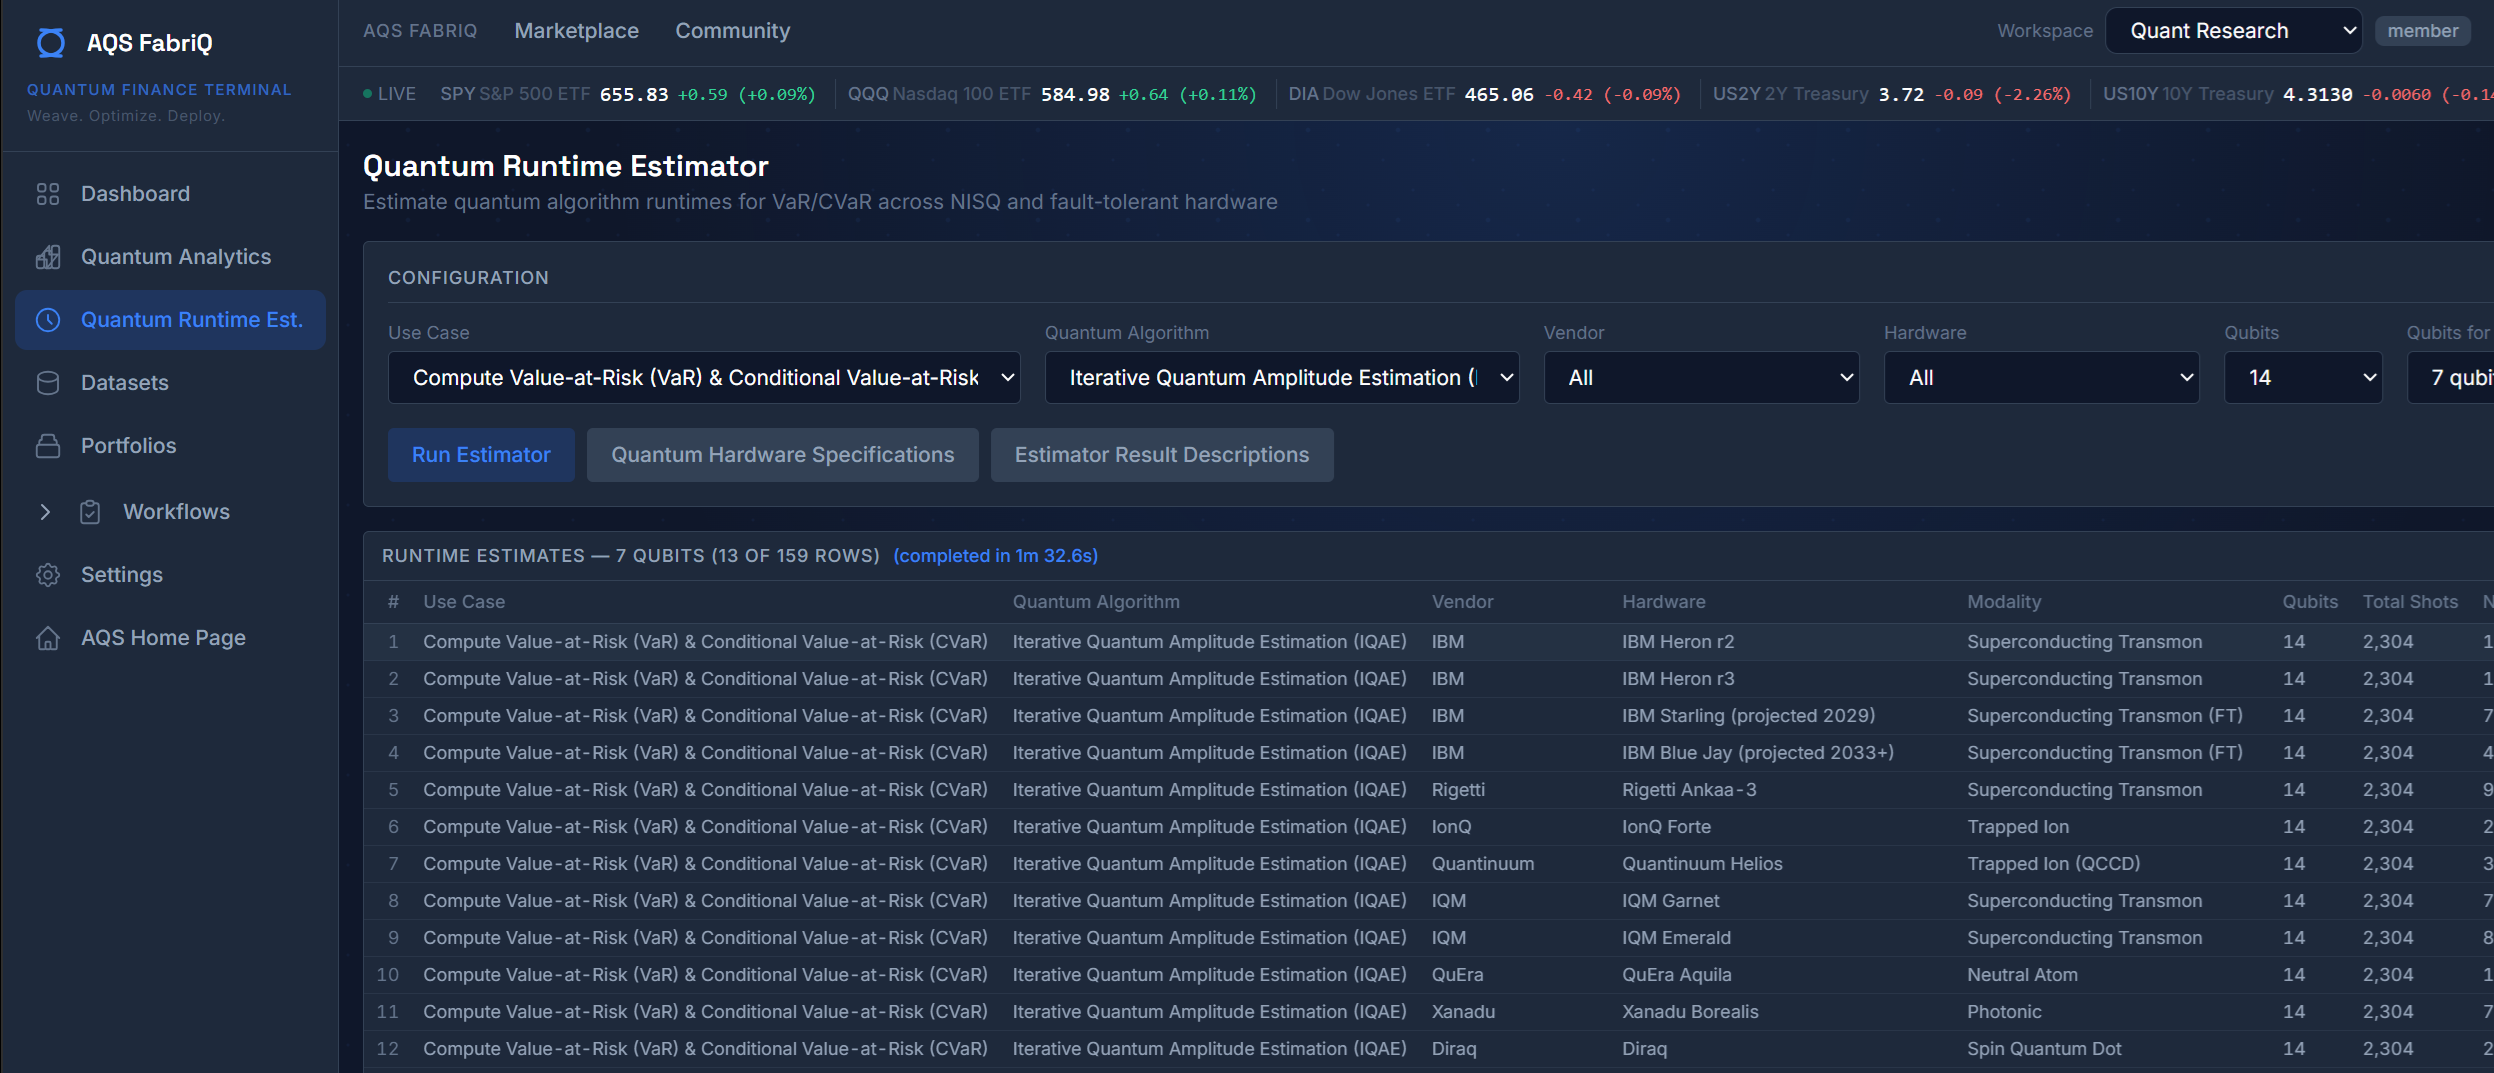Open the Use Case dropdown
Viewport: 2494px width, 1073px height.
click(x=703, y=377)
